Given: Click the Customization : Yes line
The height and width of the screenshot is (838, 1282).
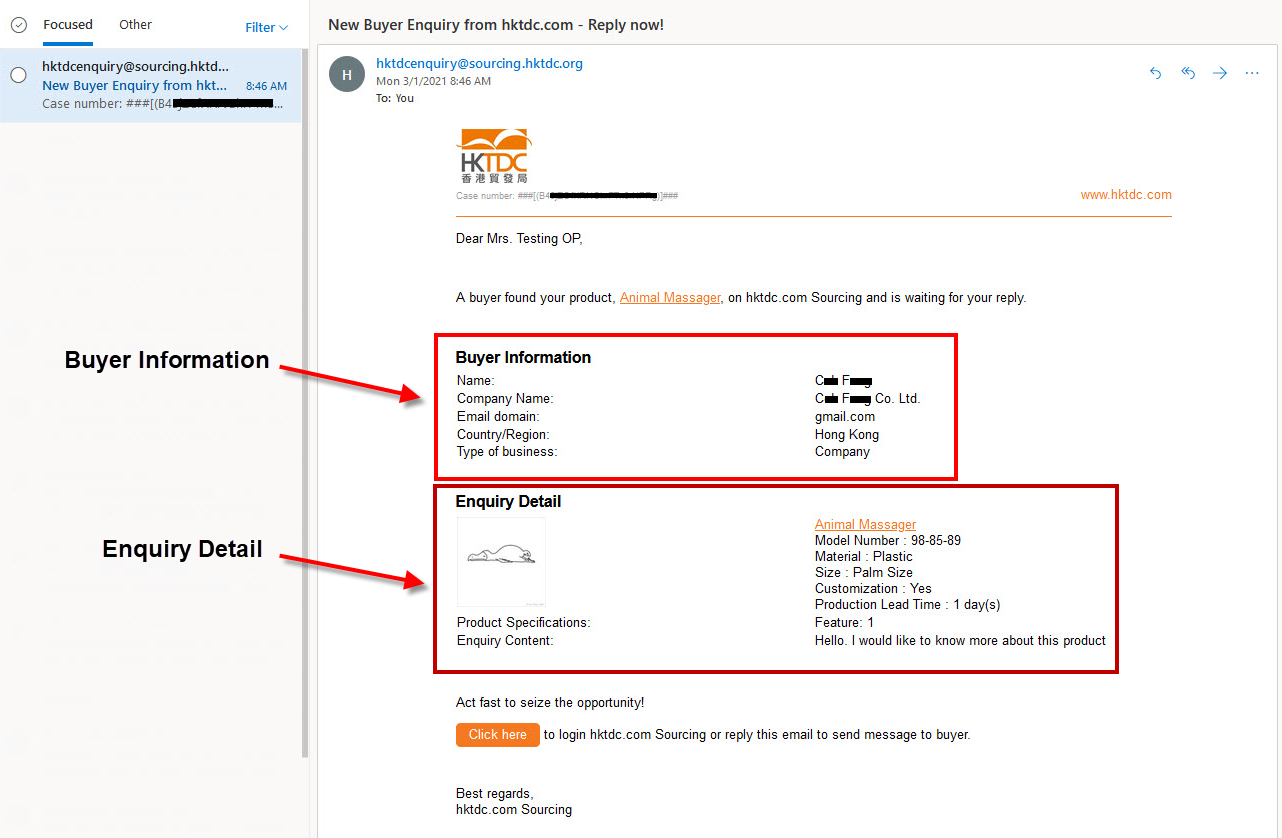Looking at the screenshot, I should click(873, 589).
